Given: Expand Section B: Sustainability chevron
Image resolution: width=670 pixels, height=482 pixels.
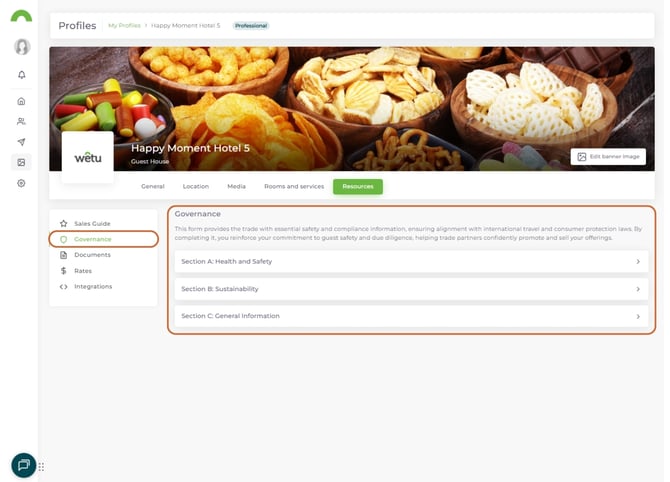Looking at the screenshot, I should (638, 289).
